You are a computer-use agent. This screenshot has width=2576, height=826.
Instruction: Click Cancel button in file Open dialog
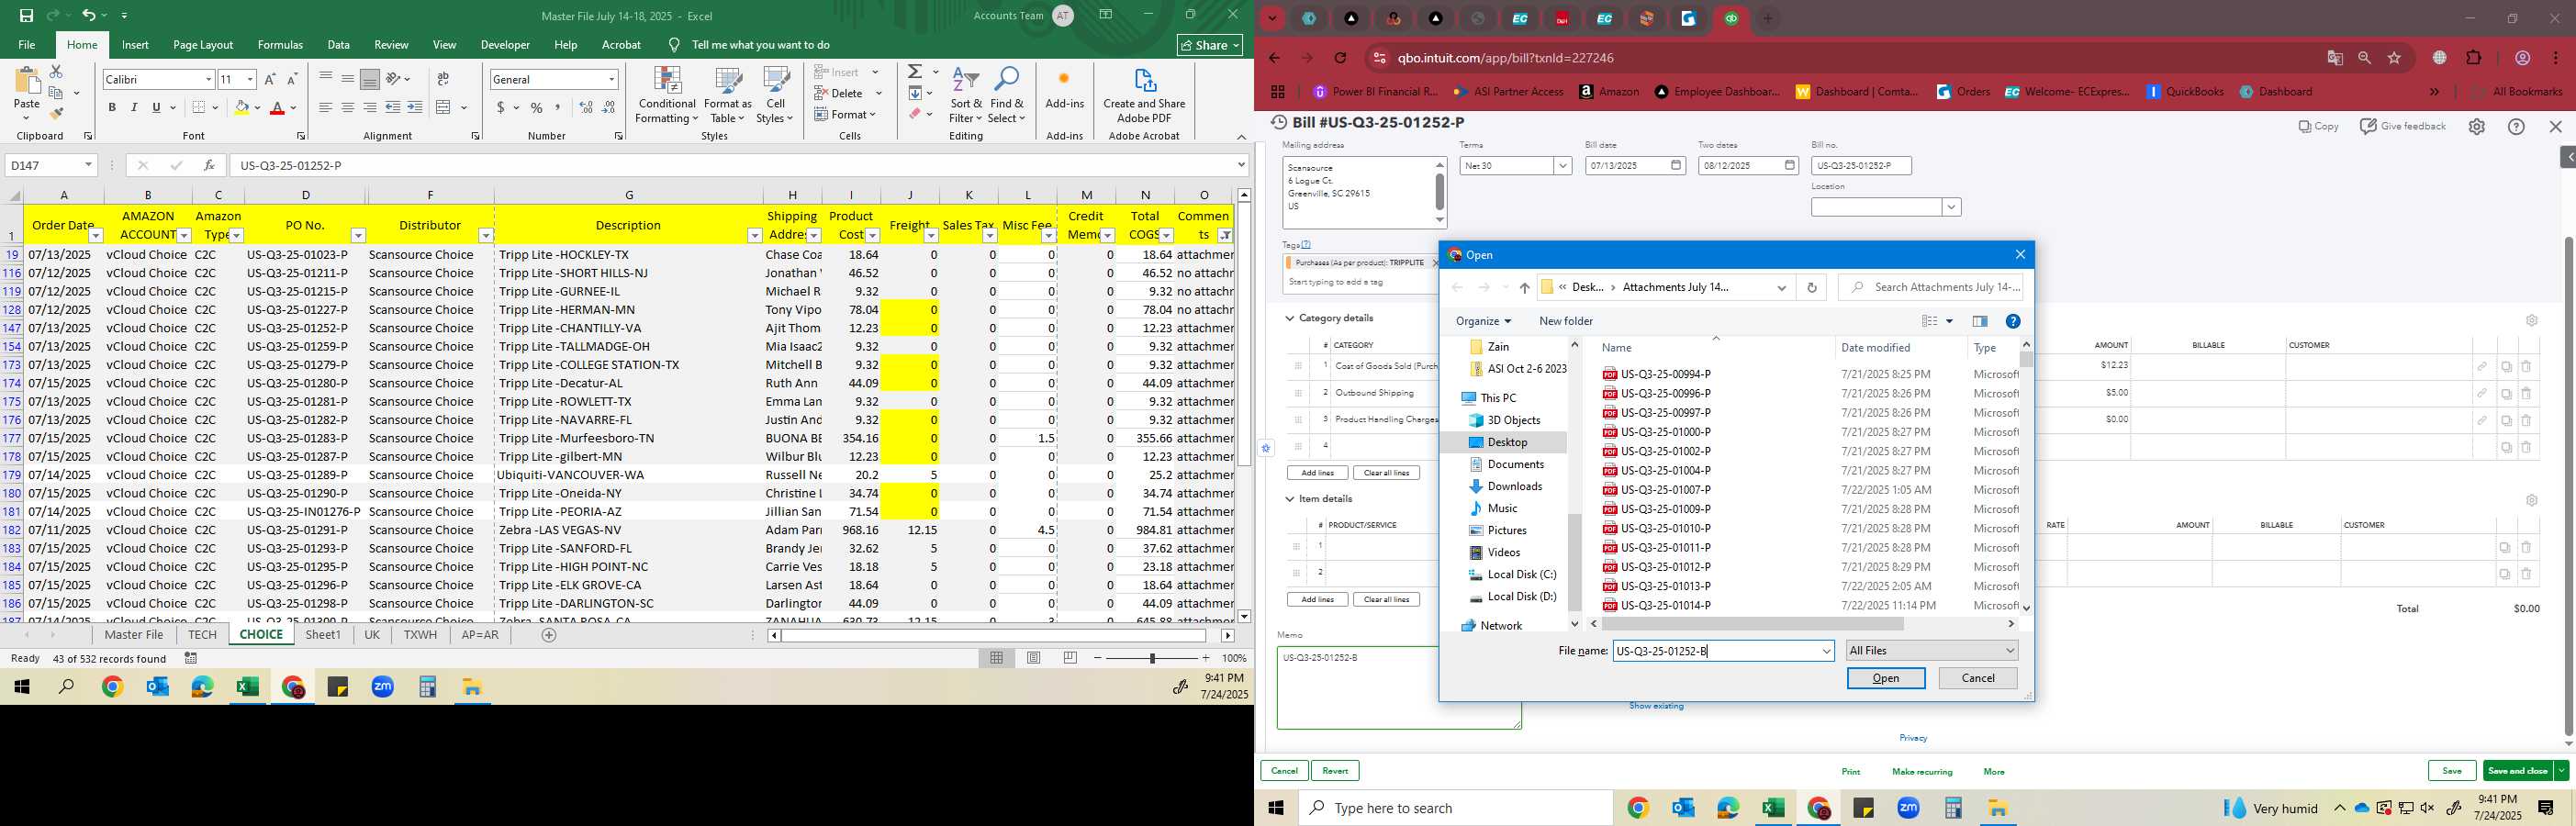tap(1977, 678)
